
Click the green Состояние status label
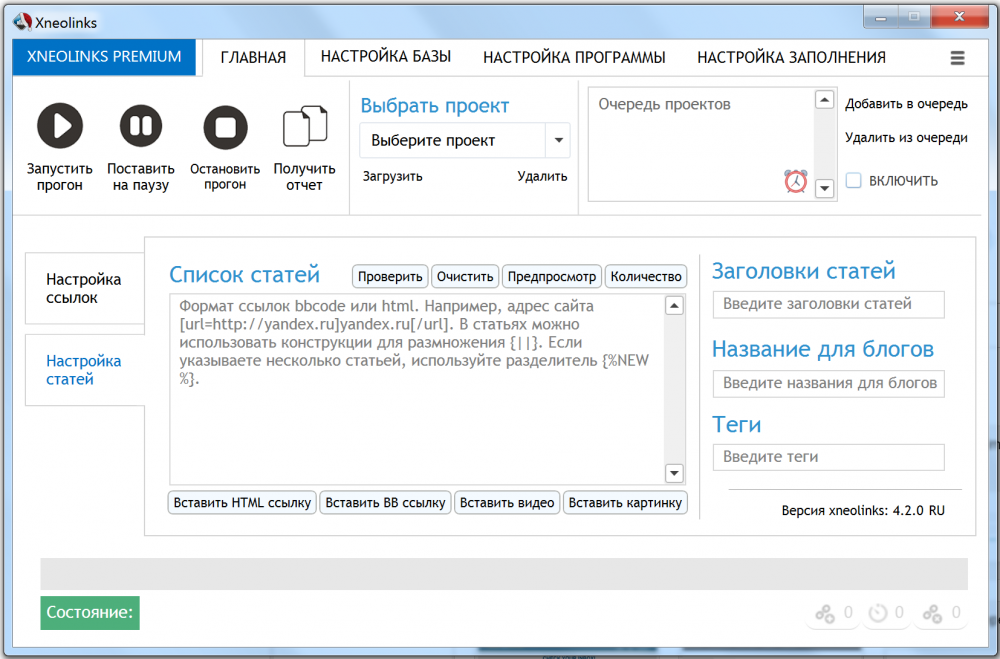(x=90, y=612)
